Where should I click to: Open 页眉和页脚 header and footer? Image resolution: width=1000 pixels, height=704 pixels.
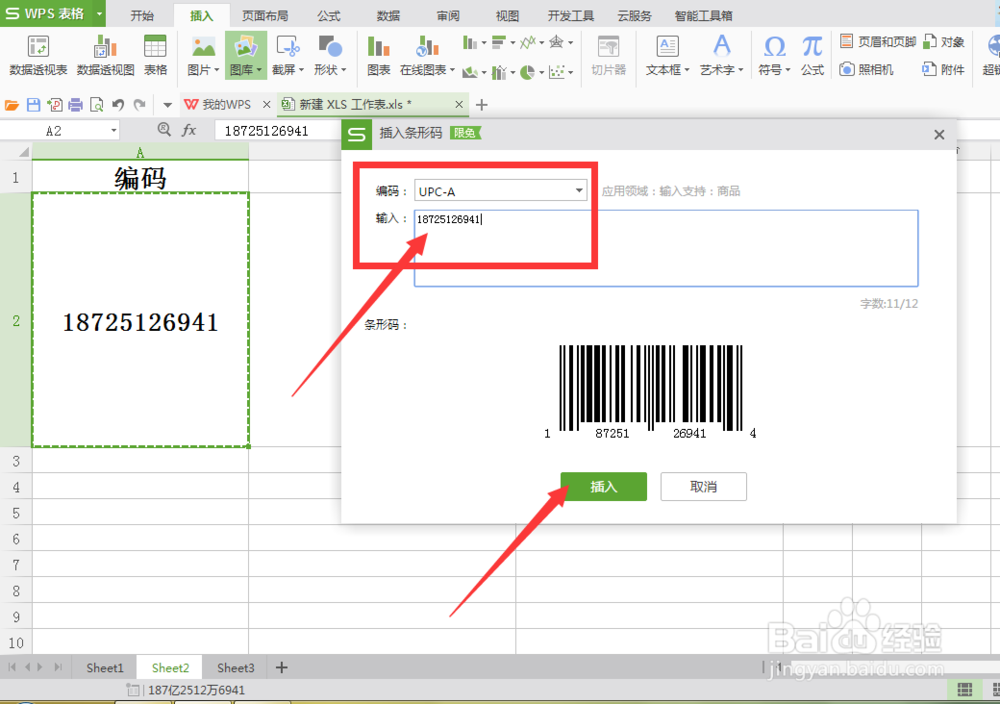(x=878, y=42)
